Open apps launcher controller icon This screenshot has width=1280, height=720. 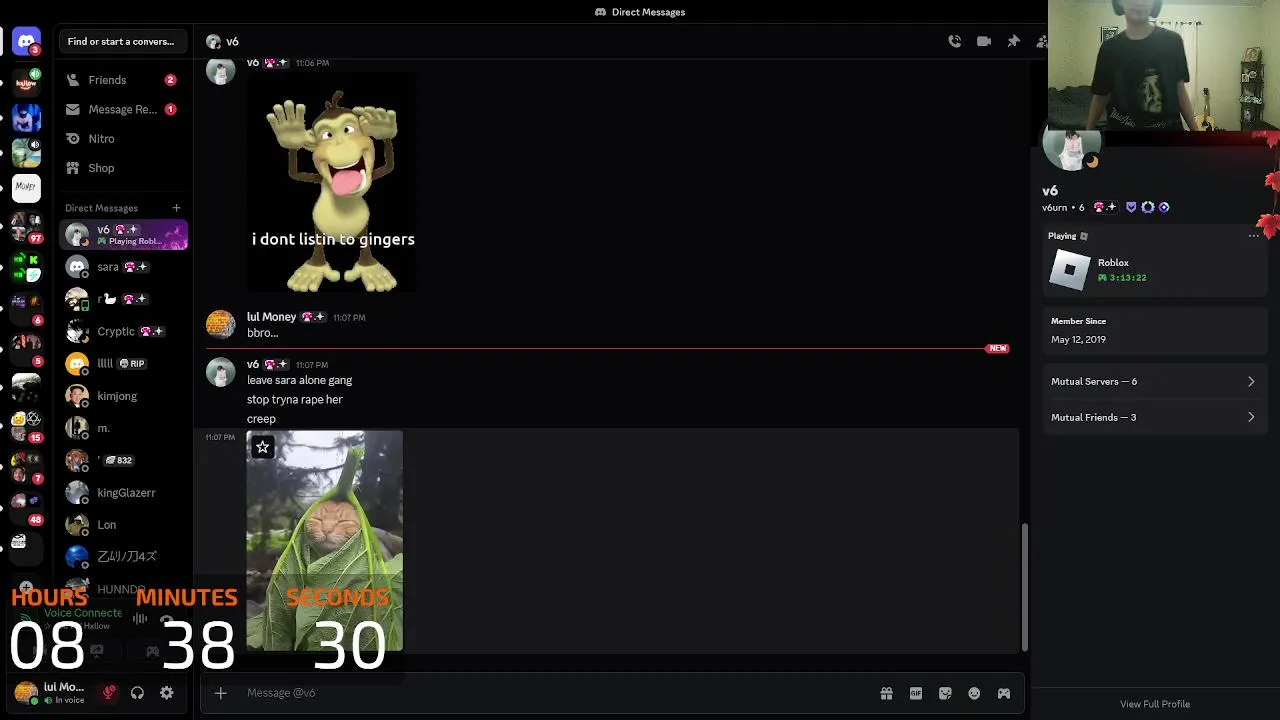click(x=1004, y=693)
